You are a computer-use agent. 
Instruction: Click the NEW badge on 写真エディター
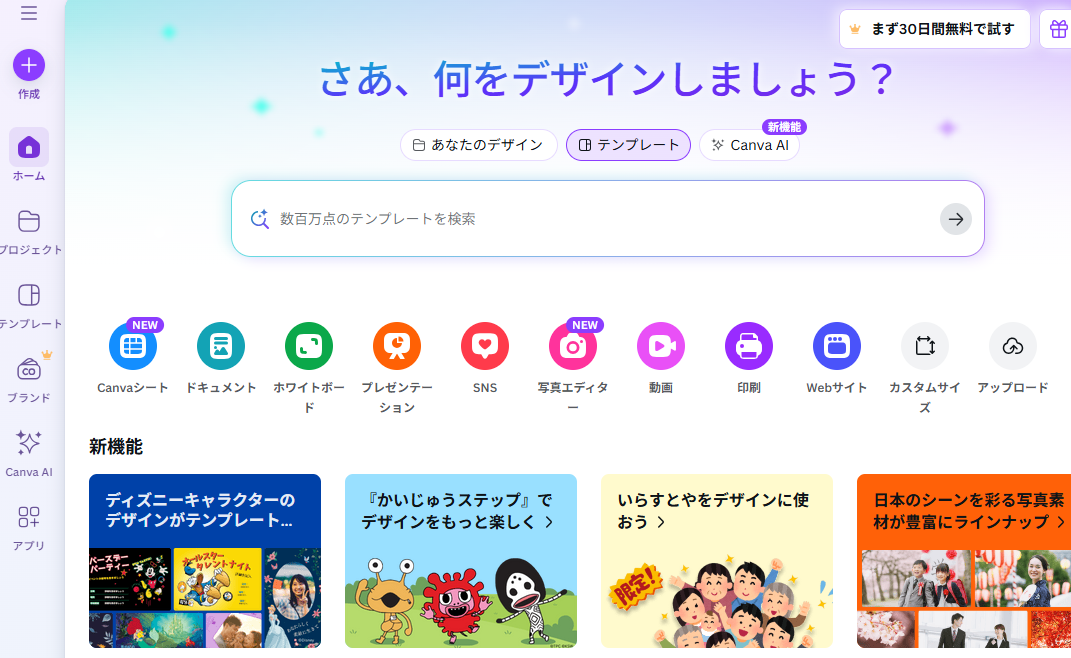[x=585, y=325]
